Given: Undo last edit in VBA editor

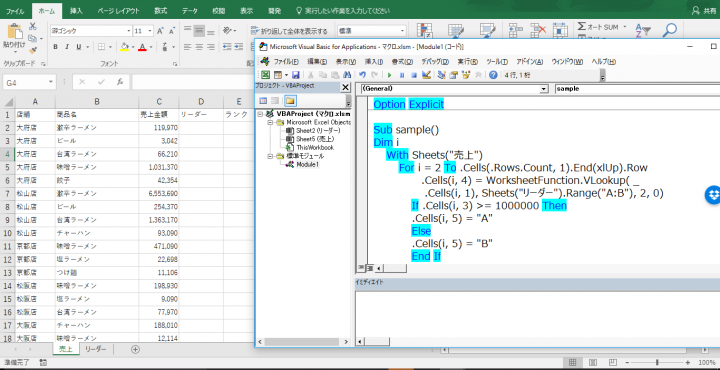Looking at the screenshot, I should tap(362, 75).
